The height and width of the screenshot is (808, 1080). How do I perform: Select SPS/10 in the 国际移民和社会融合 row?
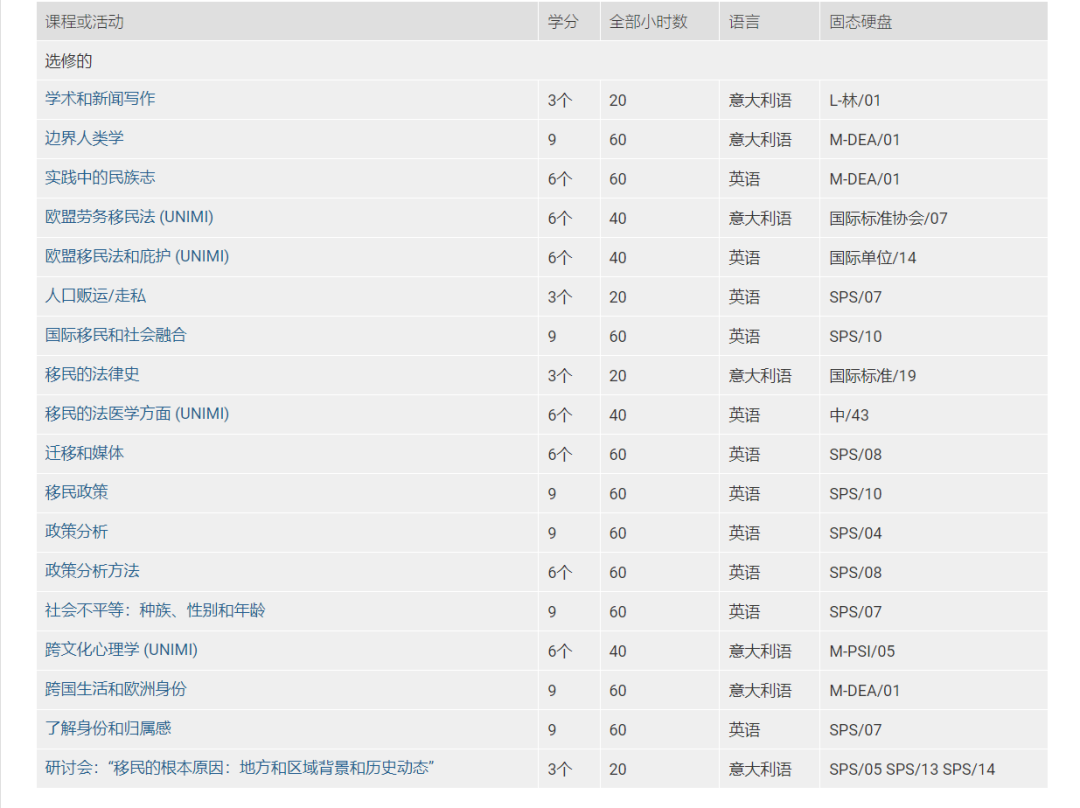pos(855,336)
